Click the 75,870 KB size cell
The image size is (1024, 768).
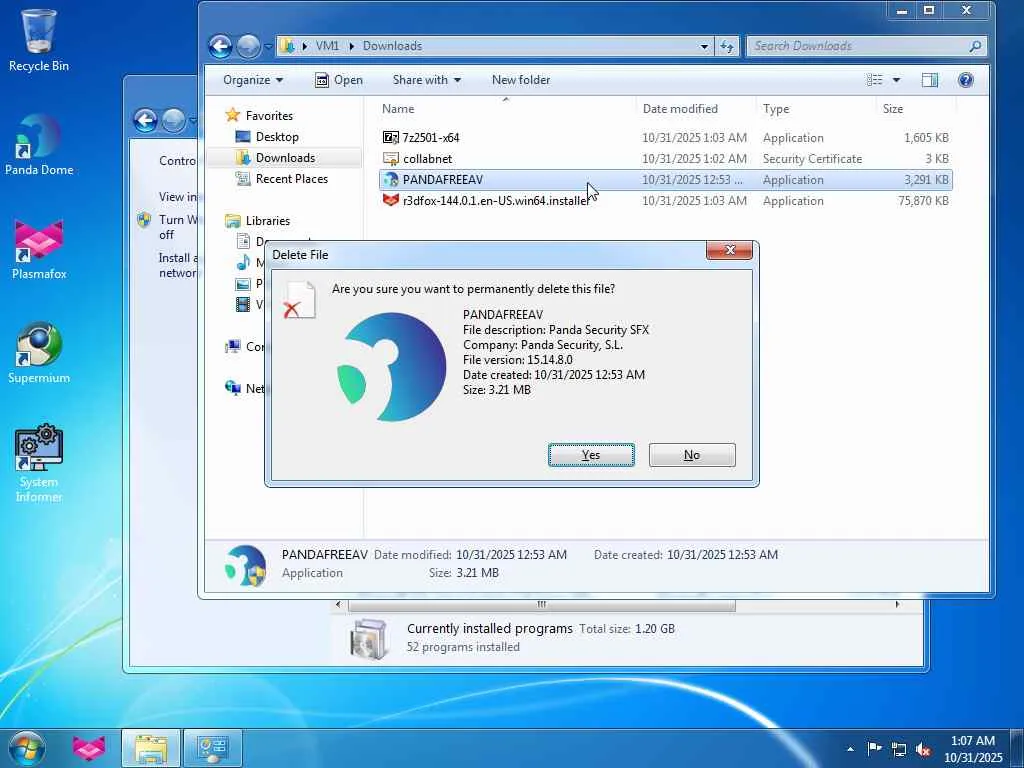(923, 200)
